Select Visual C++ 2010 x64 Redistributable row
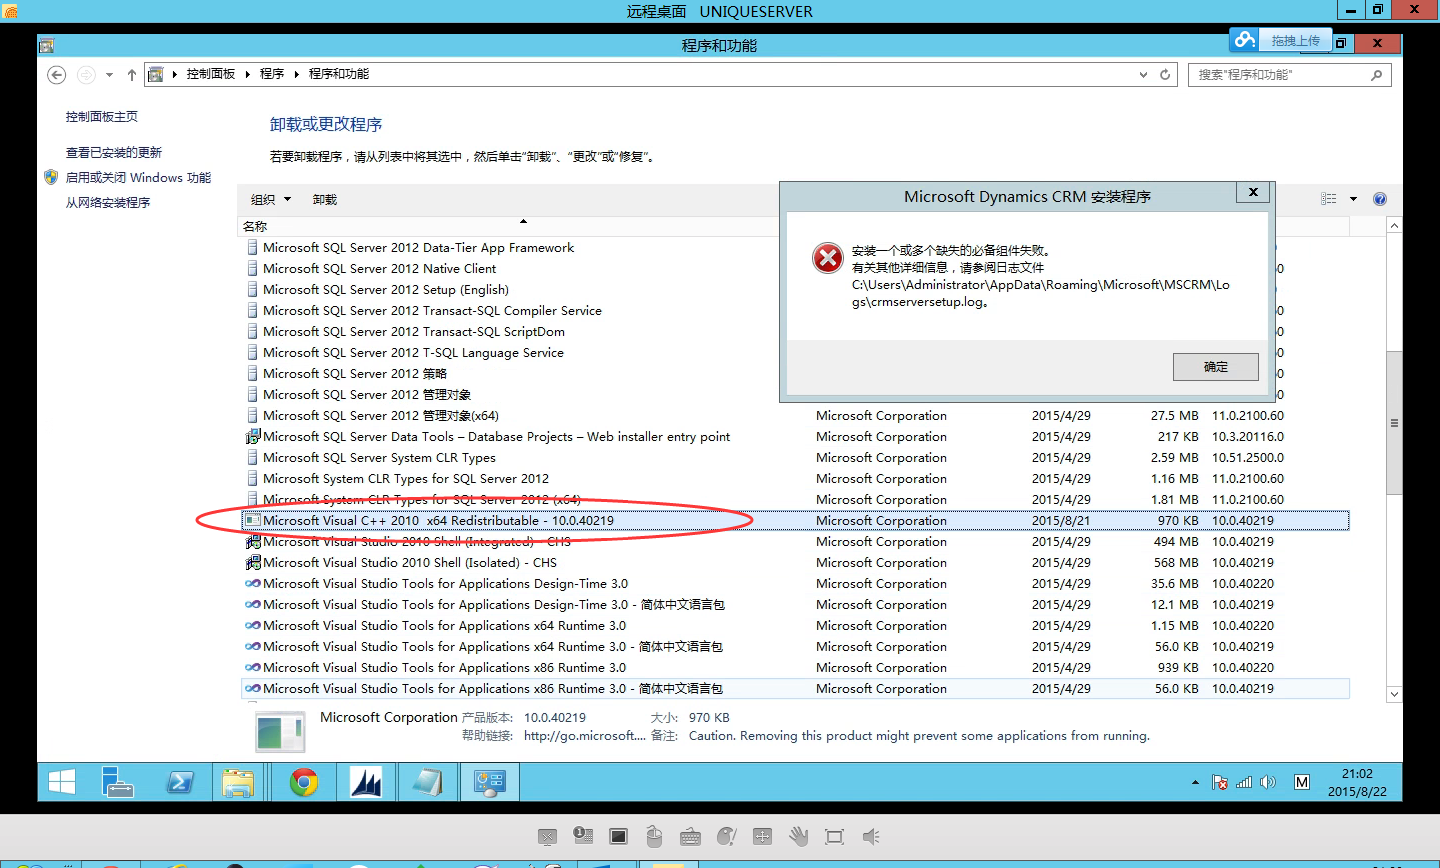Image resolution: width=1440 pixels, height=868 pixels. (x=796, y=521)
